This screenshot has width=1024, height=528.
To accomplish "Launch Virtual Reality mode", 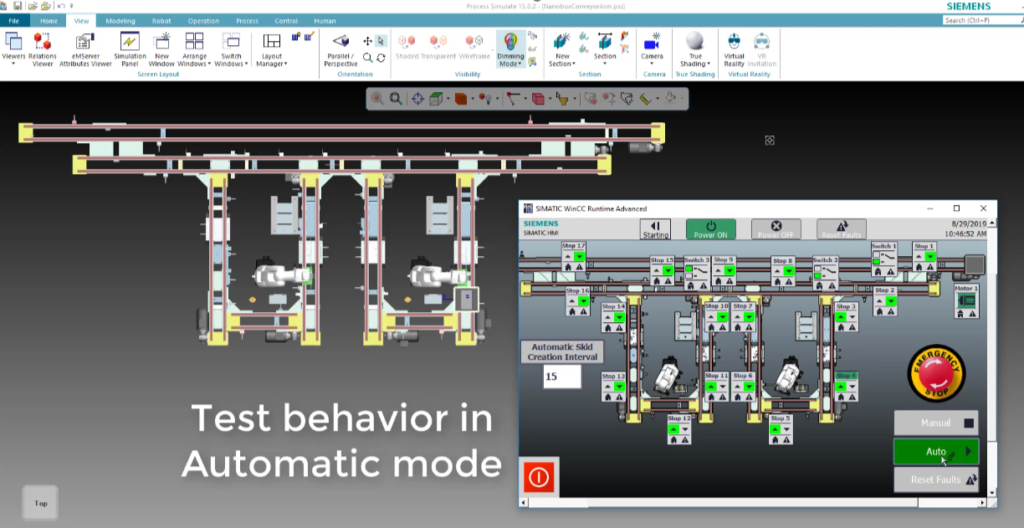I will 734,50.
